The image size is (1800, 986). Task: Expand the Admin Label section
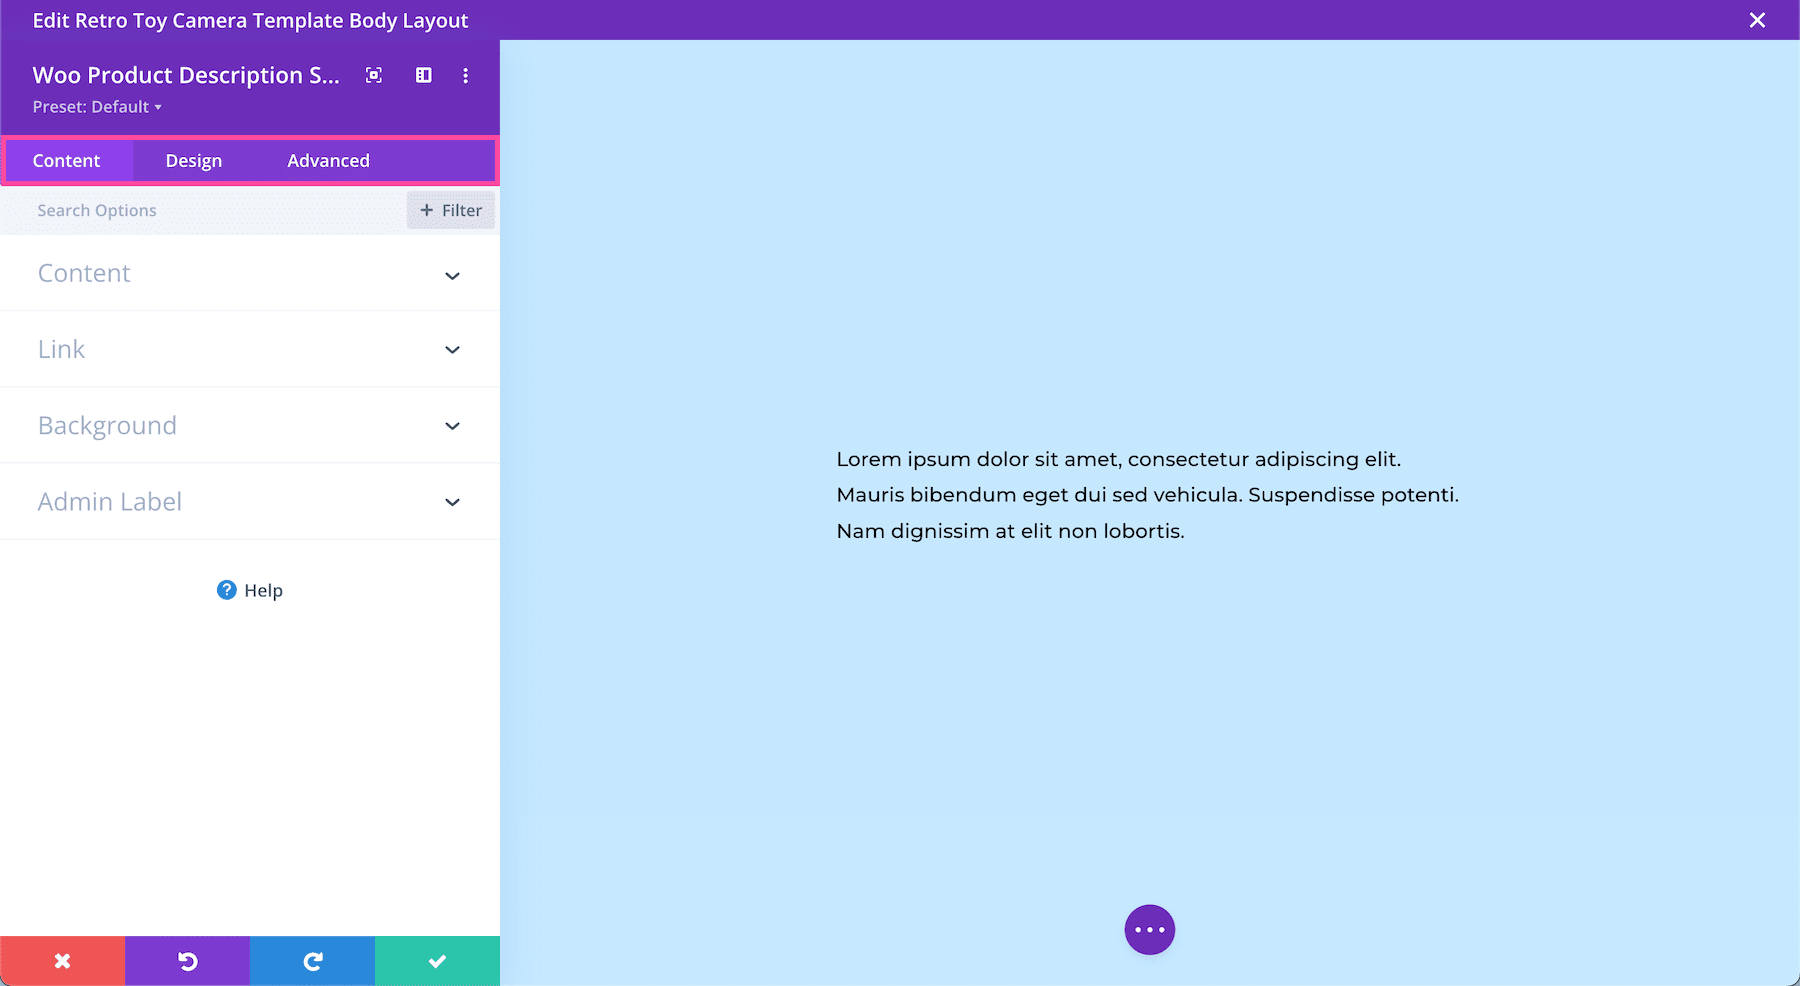tap(250, 501)
